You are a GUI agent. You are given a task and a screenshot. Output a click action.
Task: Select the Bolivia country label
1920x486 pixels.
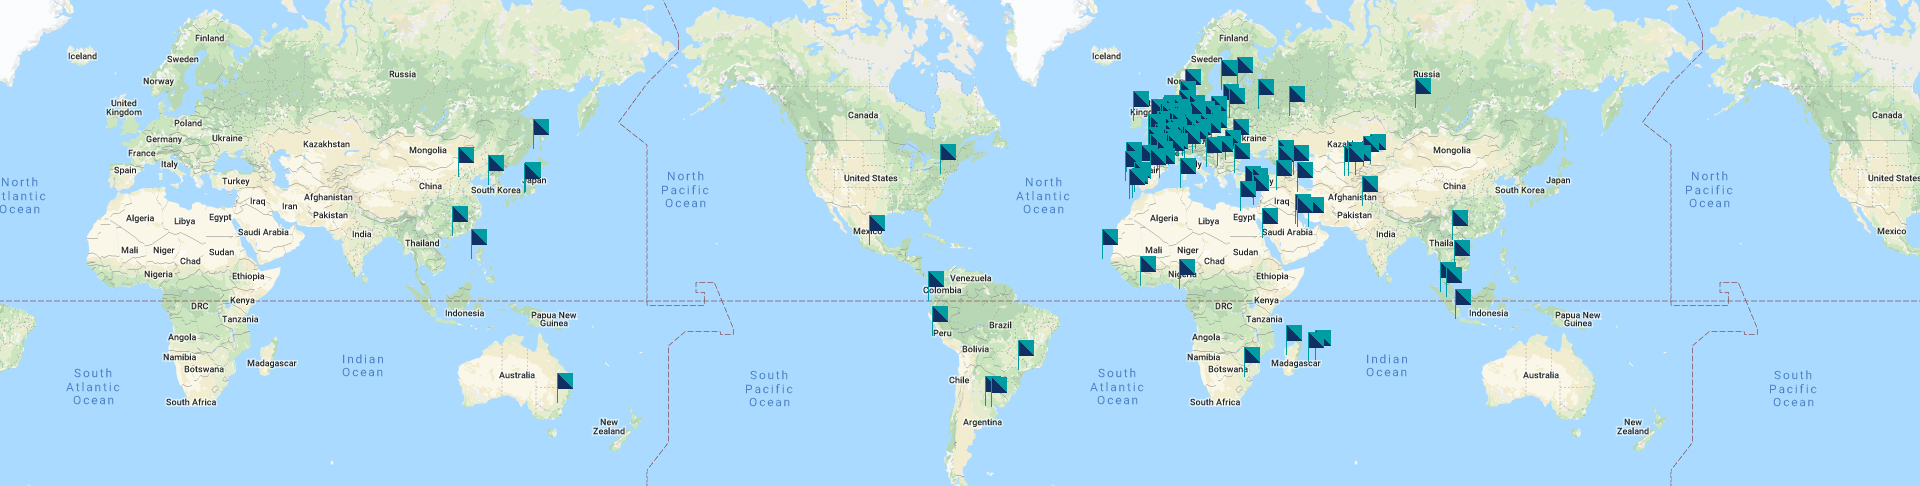tap(975, 349)
